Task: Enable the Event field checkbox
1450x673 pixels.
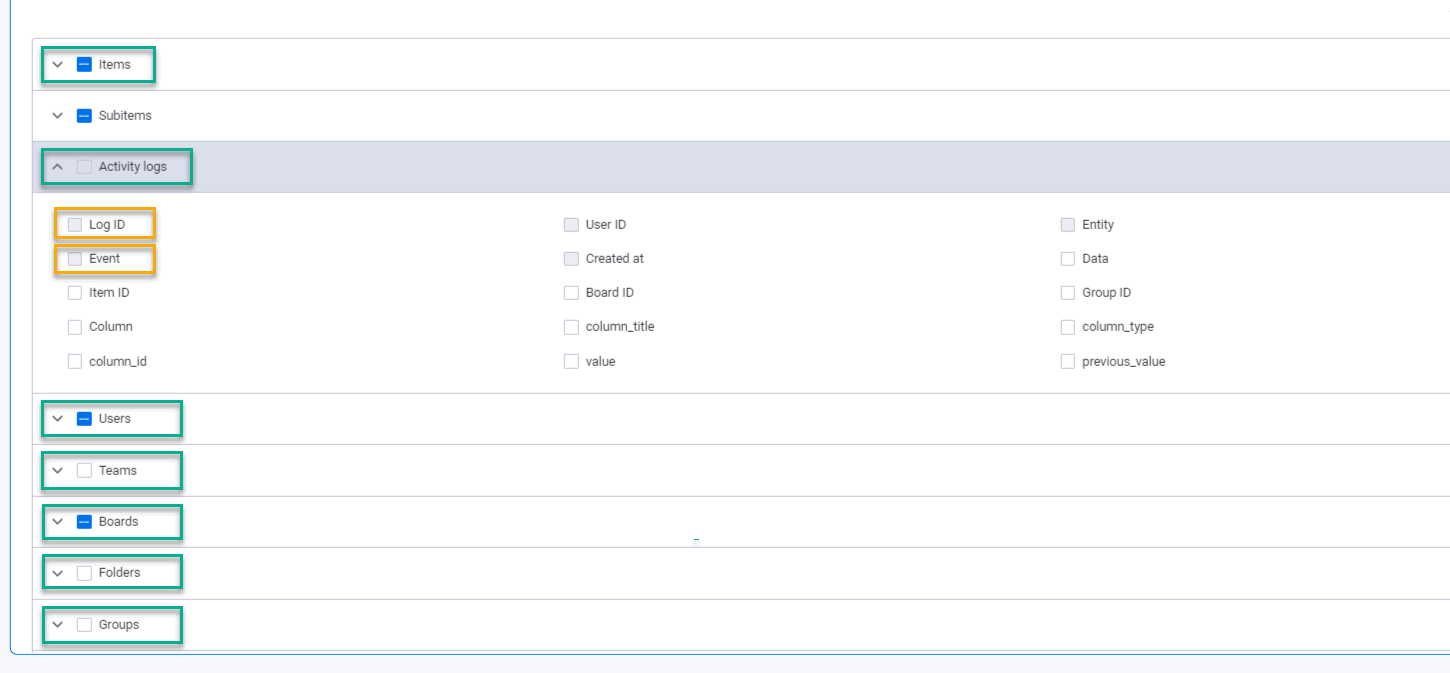Action: point(74,258)
